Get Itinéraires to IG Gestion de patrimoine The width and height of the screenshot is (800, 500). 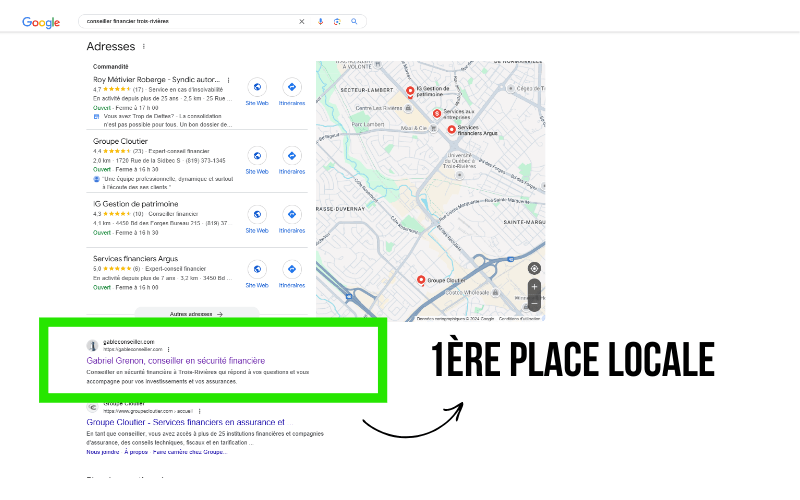click(x=292, y=219)
